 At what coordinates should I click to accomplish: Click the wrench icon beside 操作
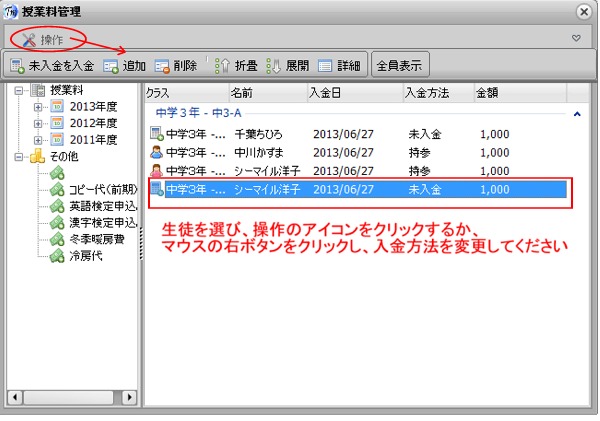point(29,39)
